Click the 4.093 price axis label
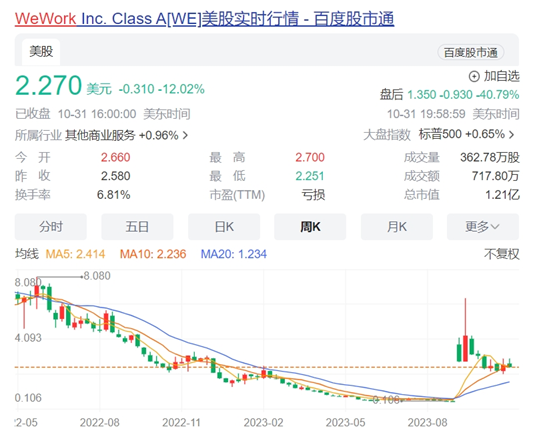 tap(28, 338)
